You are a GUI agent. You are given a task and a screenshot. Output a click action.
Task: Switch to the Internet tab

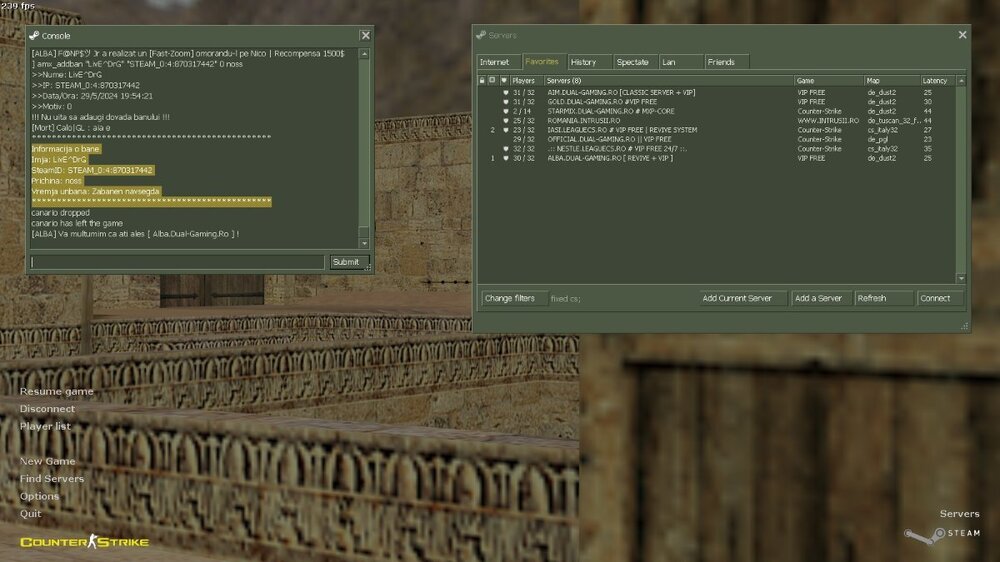[494, 62]
